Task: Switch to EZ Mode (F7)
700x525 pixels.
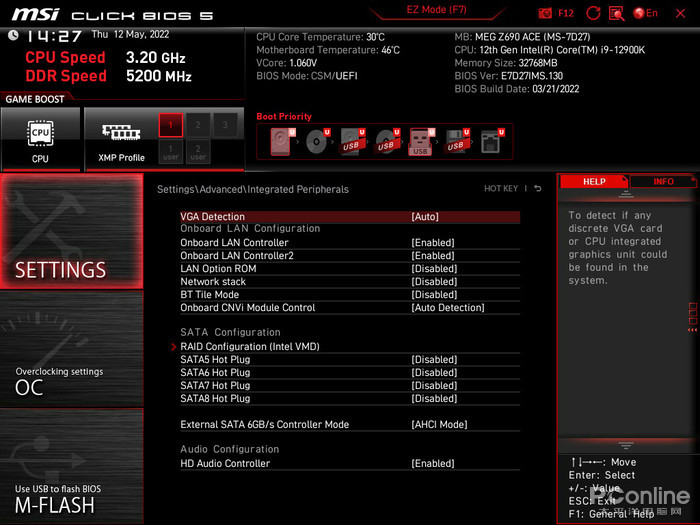Action: pyautogui.click(x=436, y=10)
